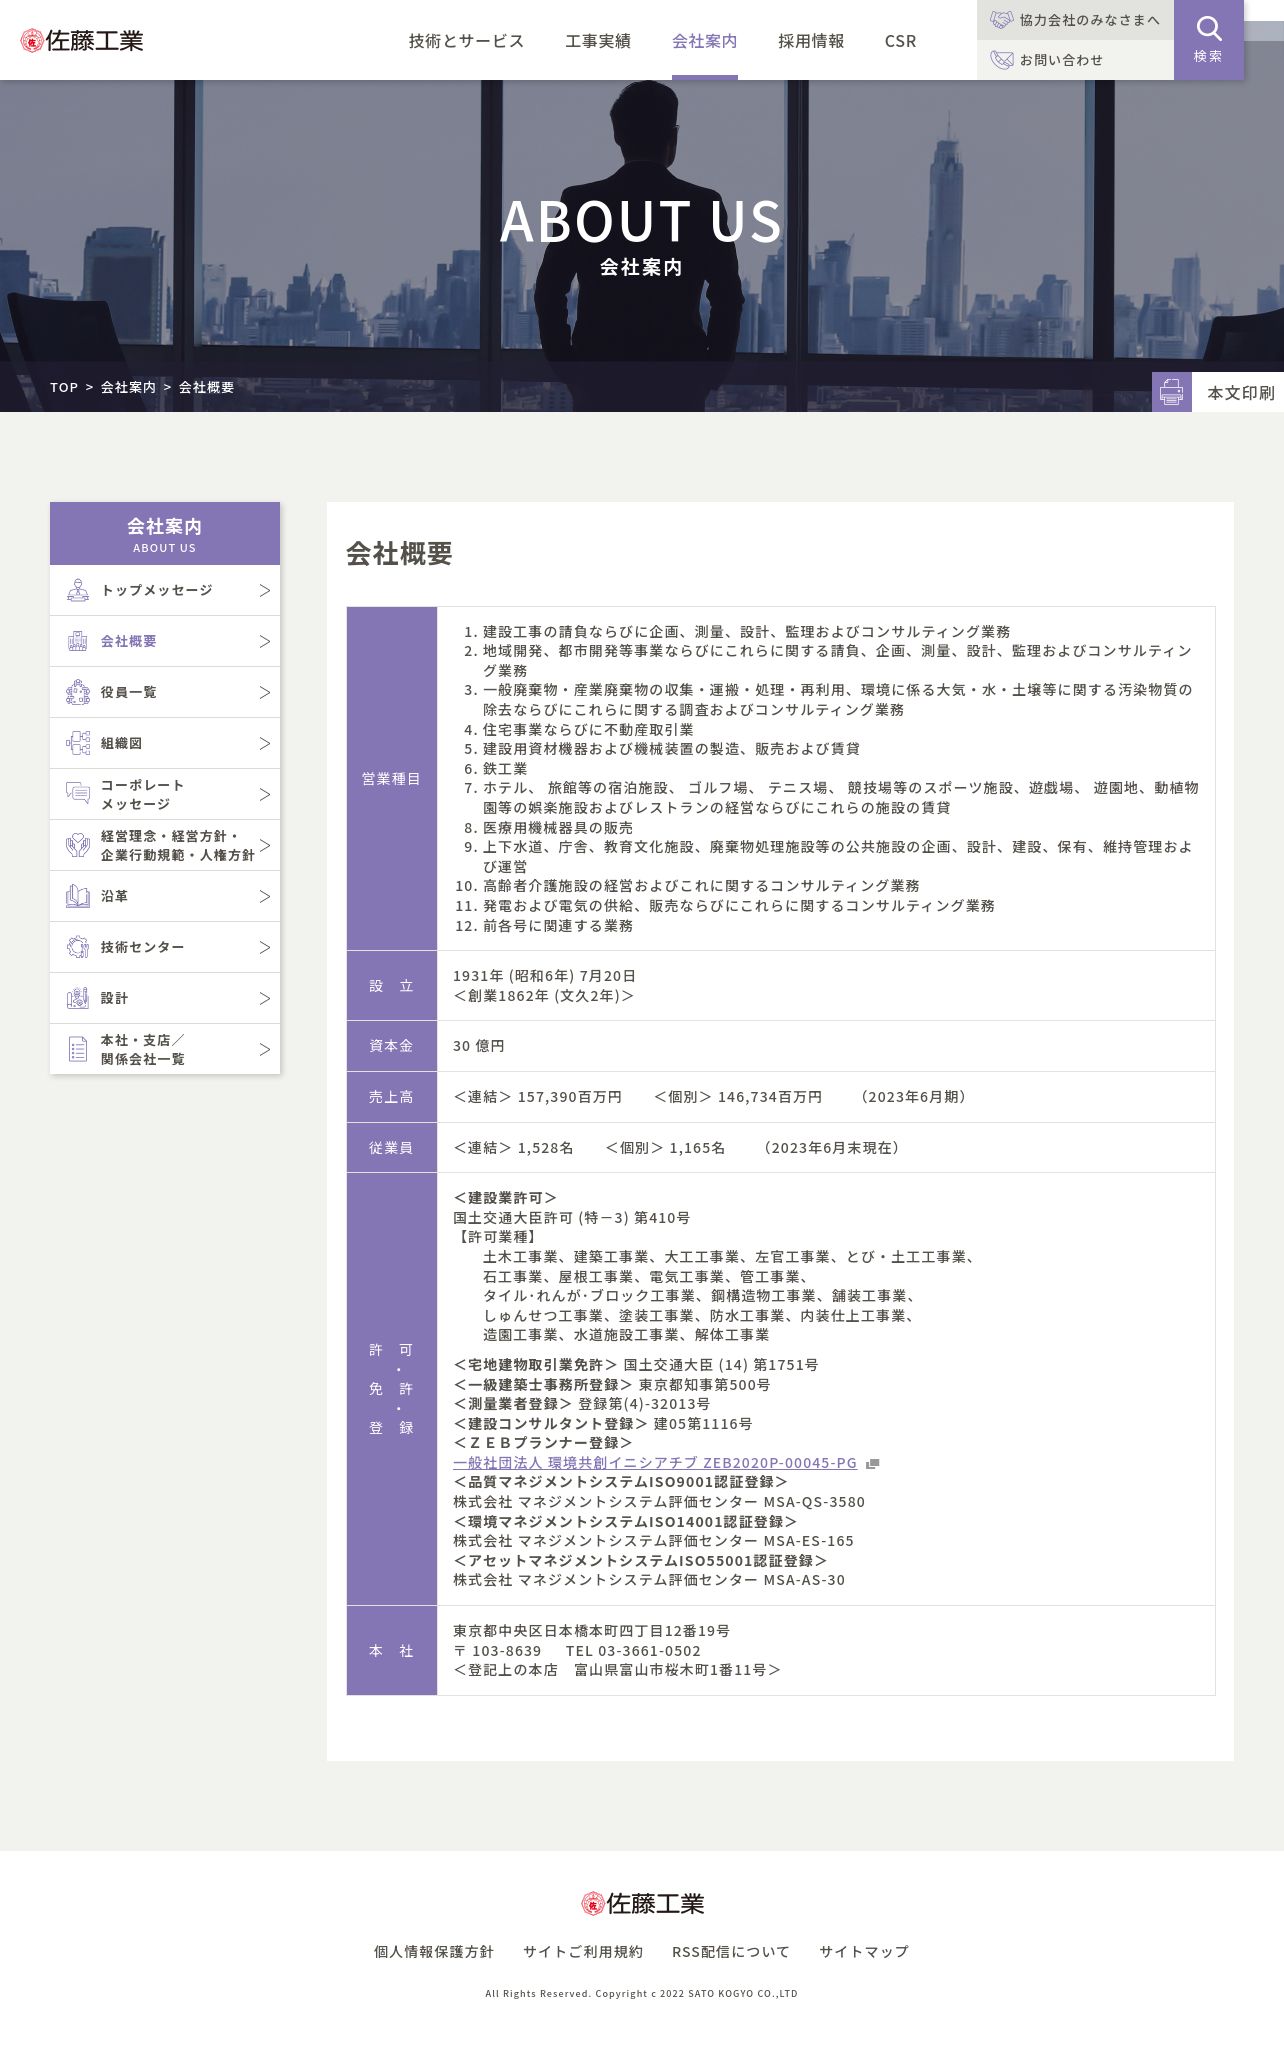Expand the chevron on the トップメッセージ row
The height and width of the screenshot is (2060, 1284).
[x=265, y=590]
